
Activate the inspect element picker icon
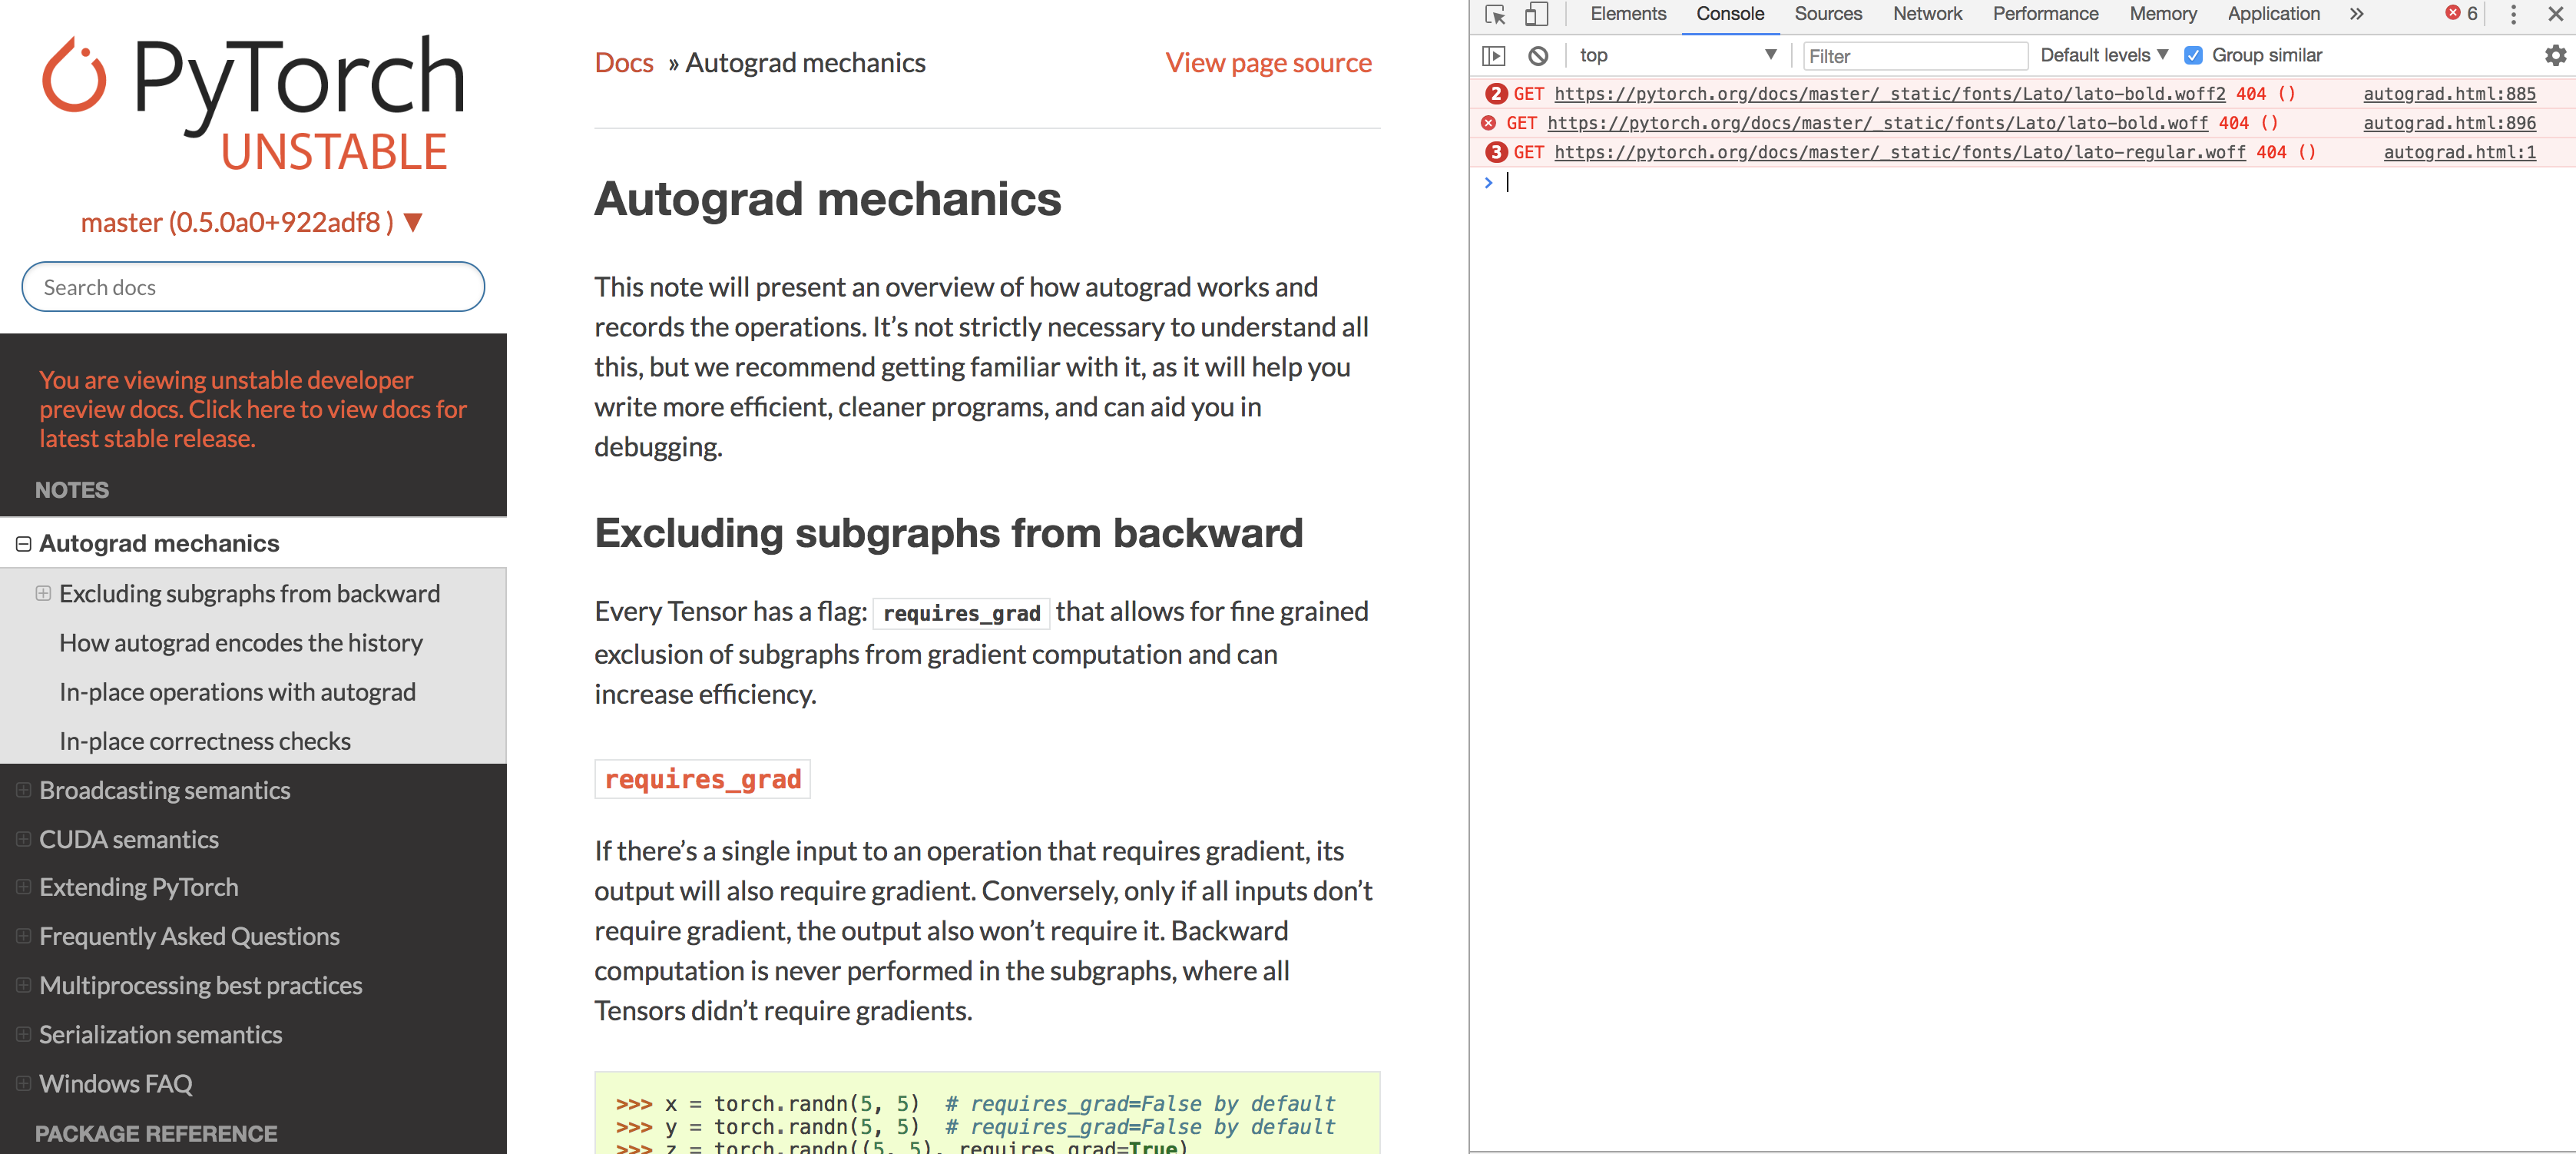point(1495,14)
